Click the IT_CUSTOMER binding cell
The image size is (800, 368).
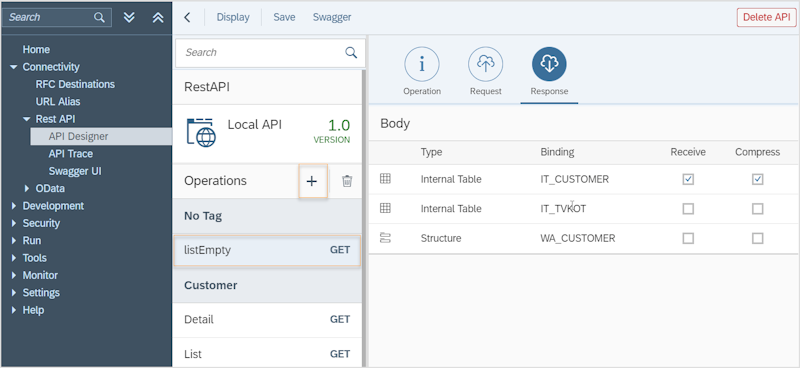click(x=574, y=179)
